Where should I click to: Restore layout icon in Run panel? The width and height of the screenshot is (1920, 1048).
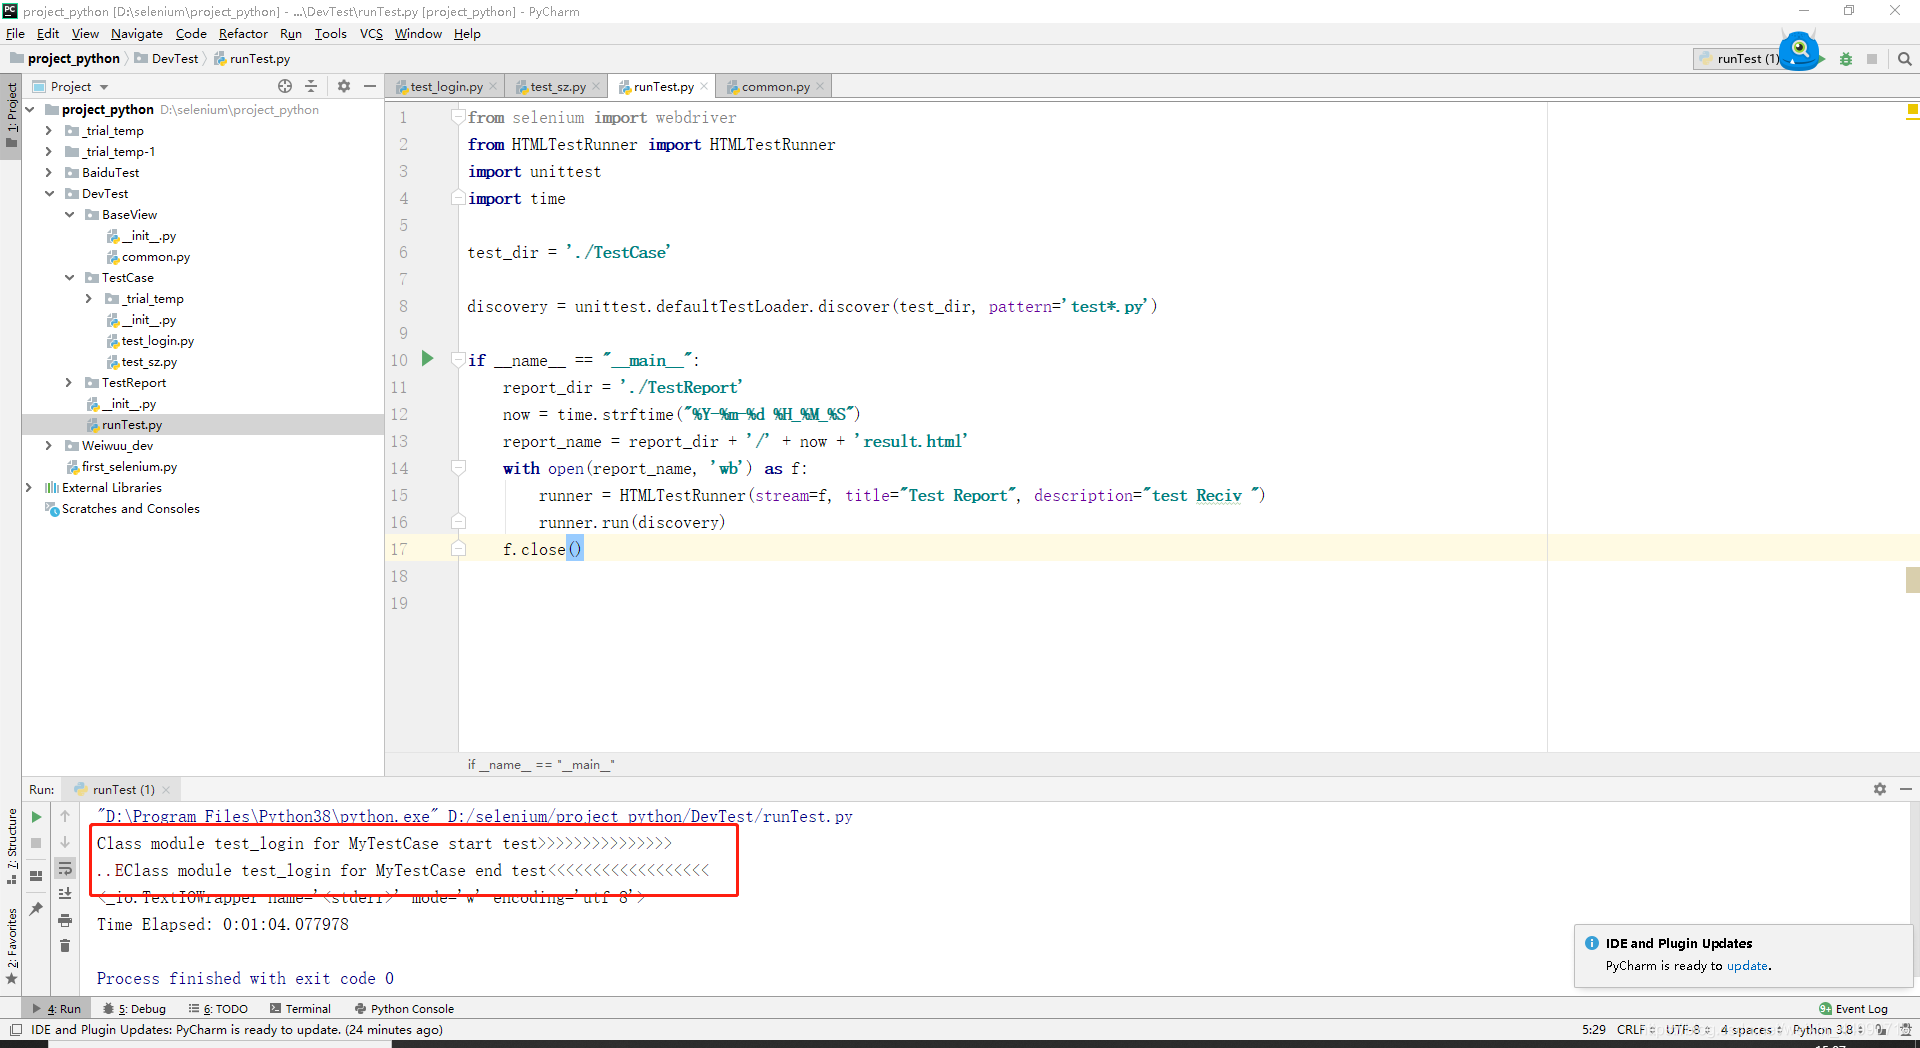pyautogui.click(x=37, y=876)
